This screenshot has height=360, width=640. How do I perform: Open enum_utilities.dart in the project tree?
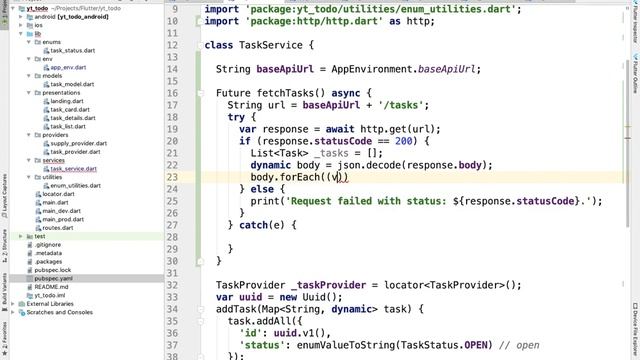76,186
